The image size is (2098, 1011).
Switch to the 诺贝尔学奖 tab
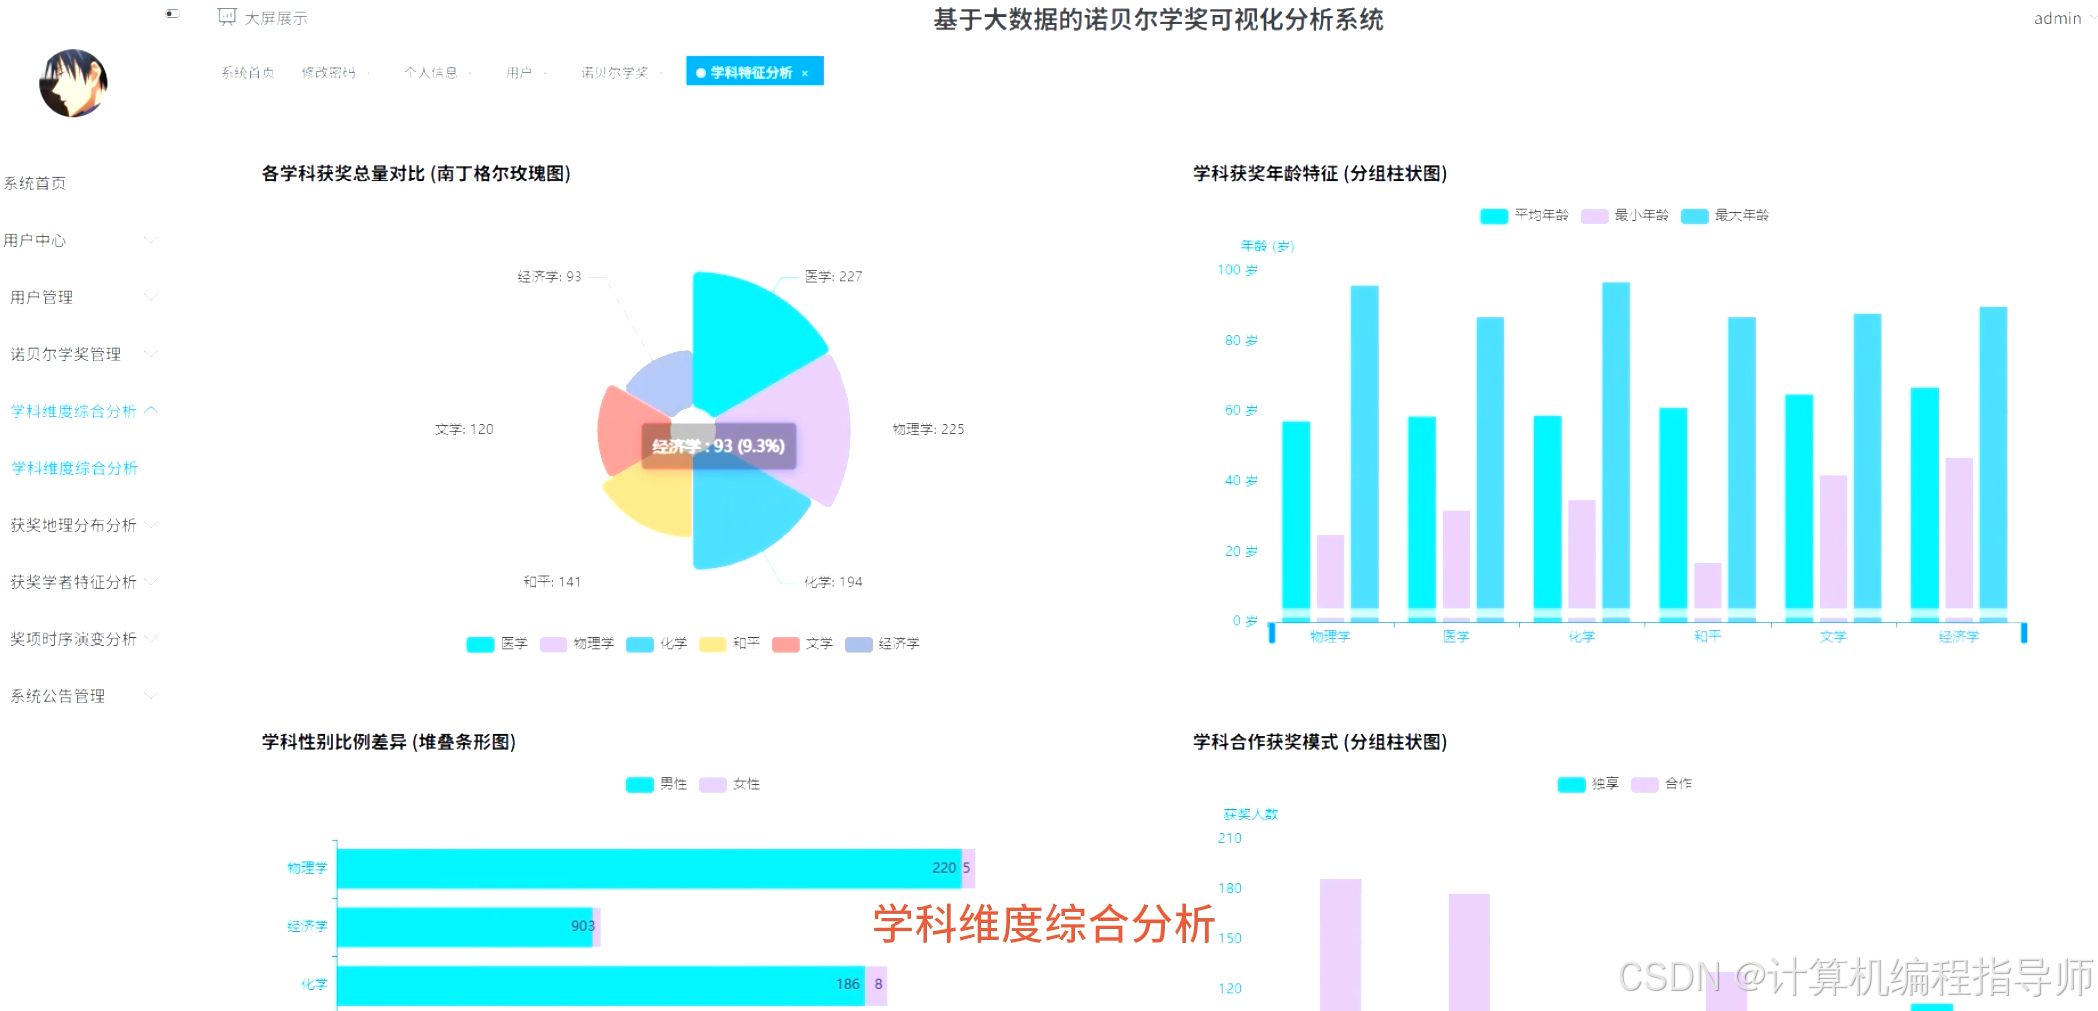coord(614,72)
